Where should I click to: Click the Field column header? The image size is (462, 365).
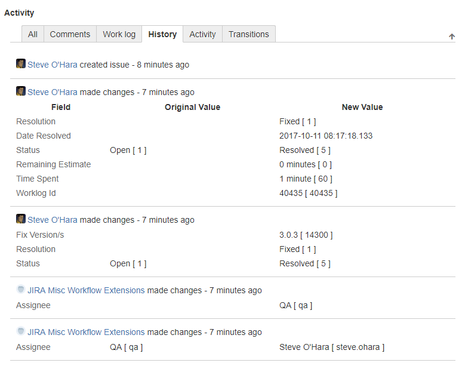point(61,107)
